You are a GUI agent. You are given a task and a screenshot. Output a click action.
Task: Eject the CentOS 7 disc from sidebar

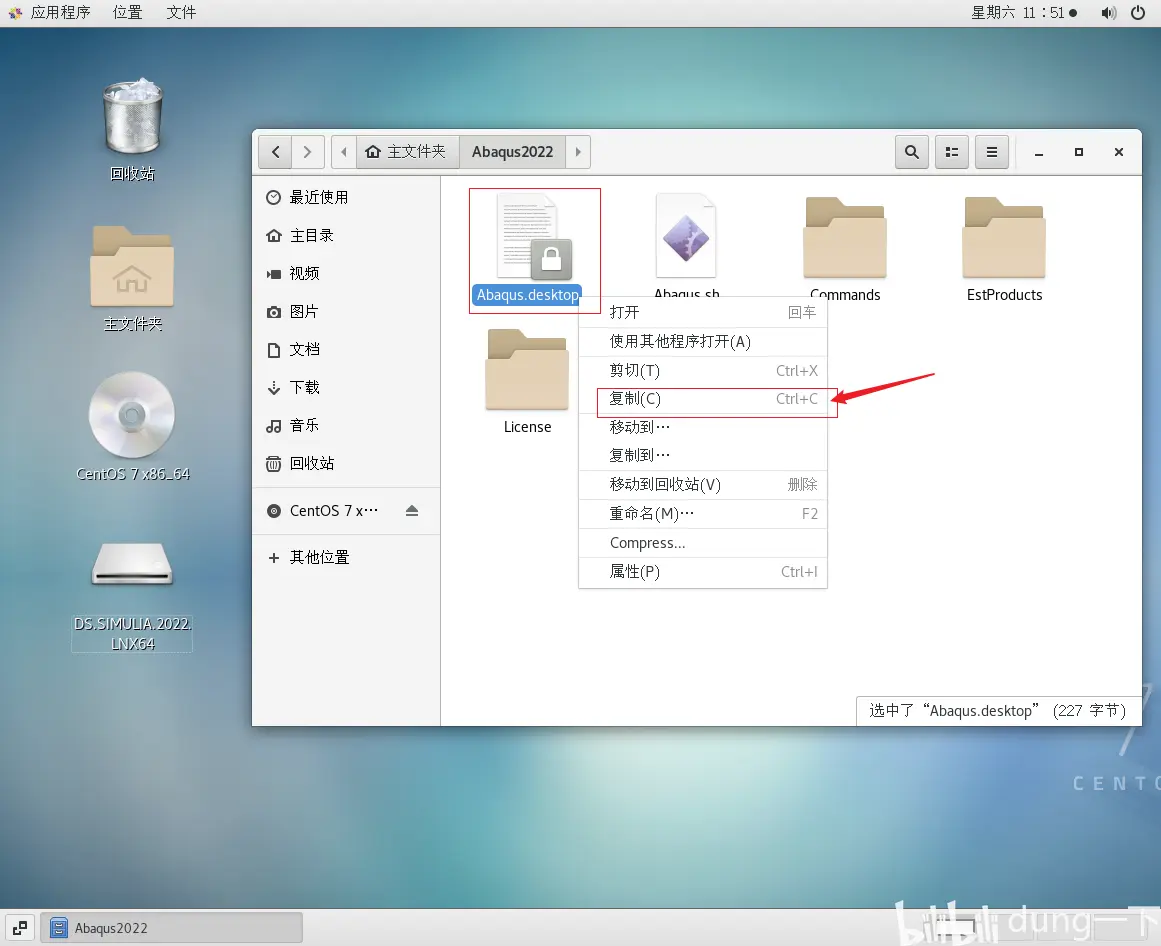(412, 511)
